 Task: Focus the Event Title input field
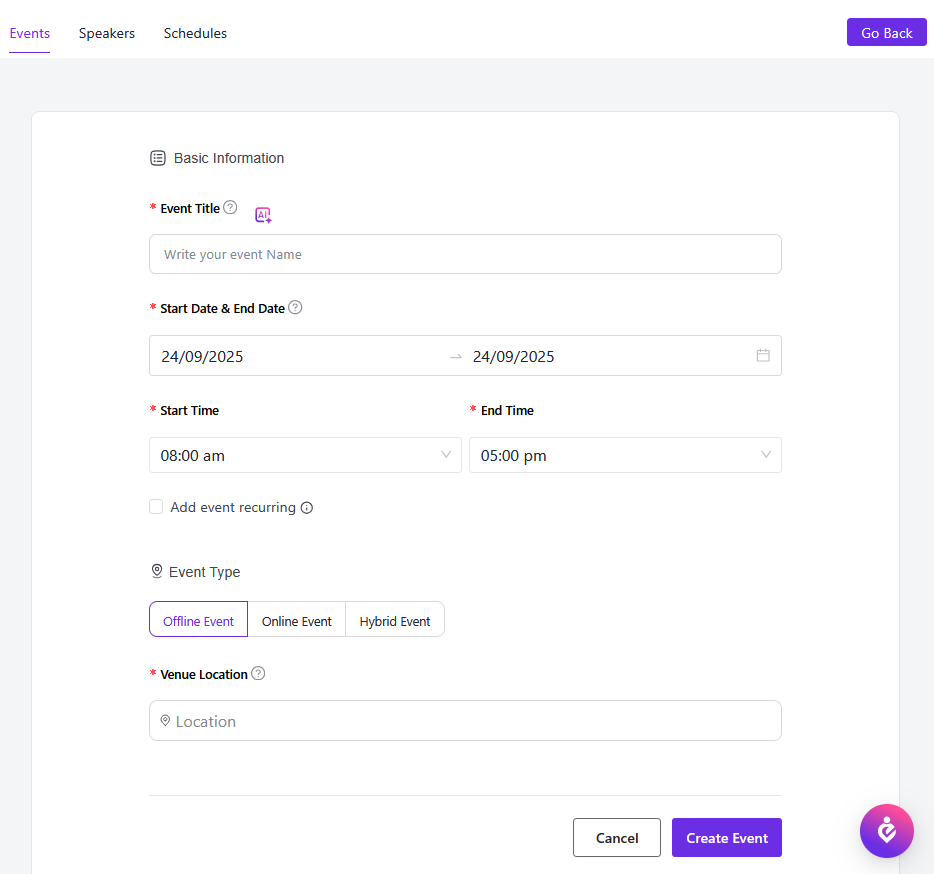[x=465, y=254]
